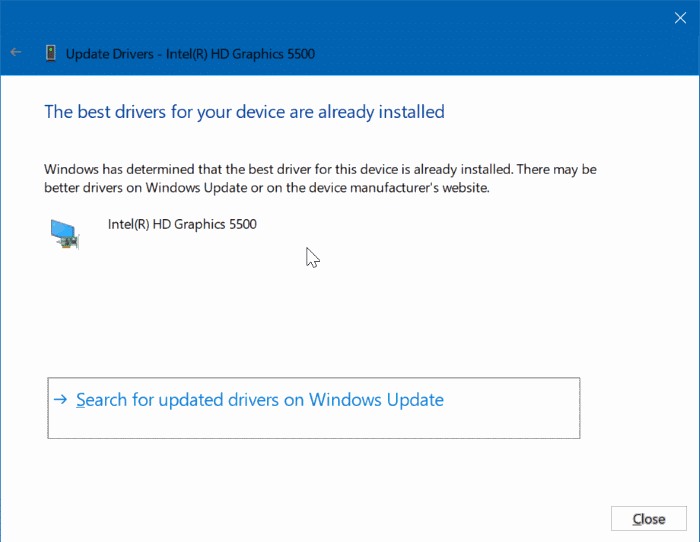Screen dimensions: 700x542
Task: Click the small device icon beside Update Drivers title
Action: 50,53
